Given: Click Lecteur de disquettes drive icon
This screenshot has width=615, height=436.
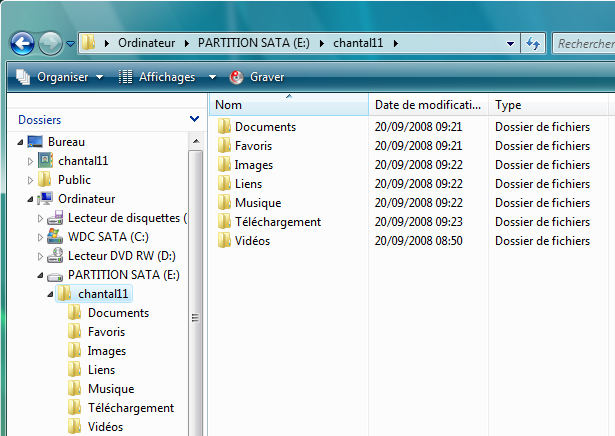Looking at the screenshot, I should tap(55, 218).
